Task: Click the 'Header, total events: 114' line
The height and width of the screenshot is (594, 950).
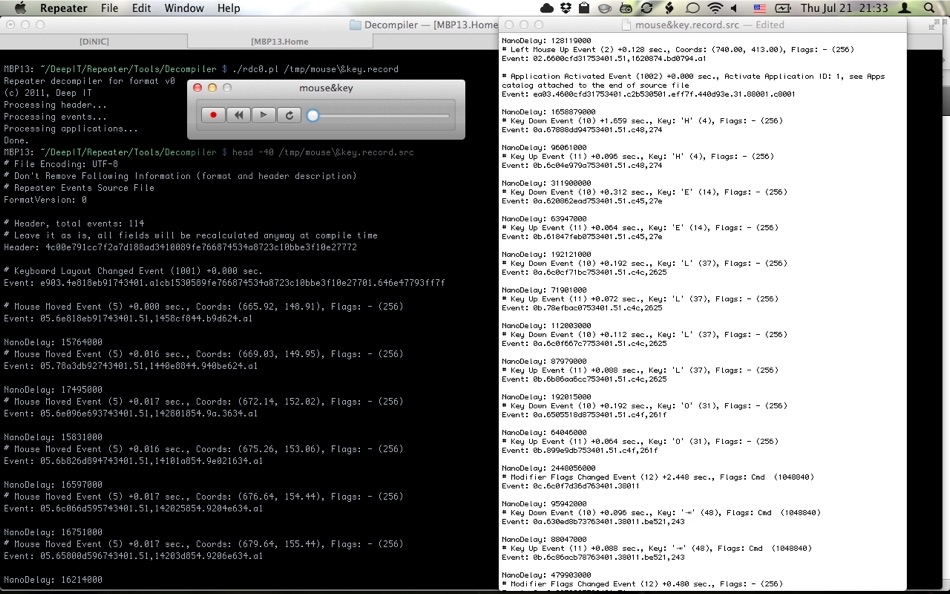Action: pyautogui.click(x=74, y=223)
